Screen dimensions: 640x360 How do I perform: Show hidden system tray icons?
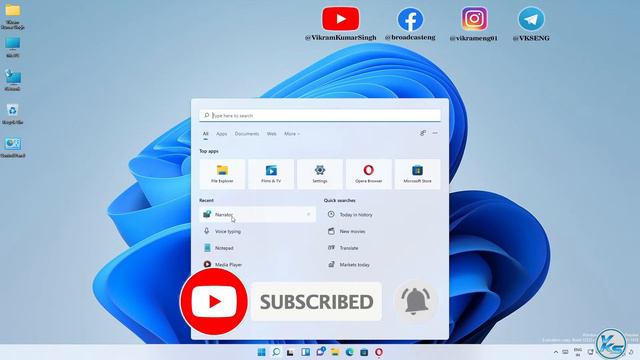click(x=556, y=352)
